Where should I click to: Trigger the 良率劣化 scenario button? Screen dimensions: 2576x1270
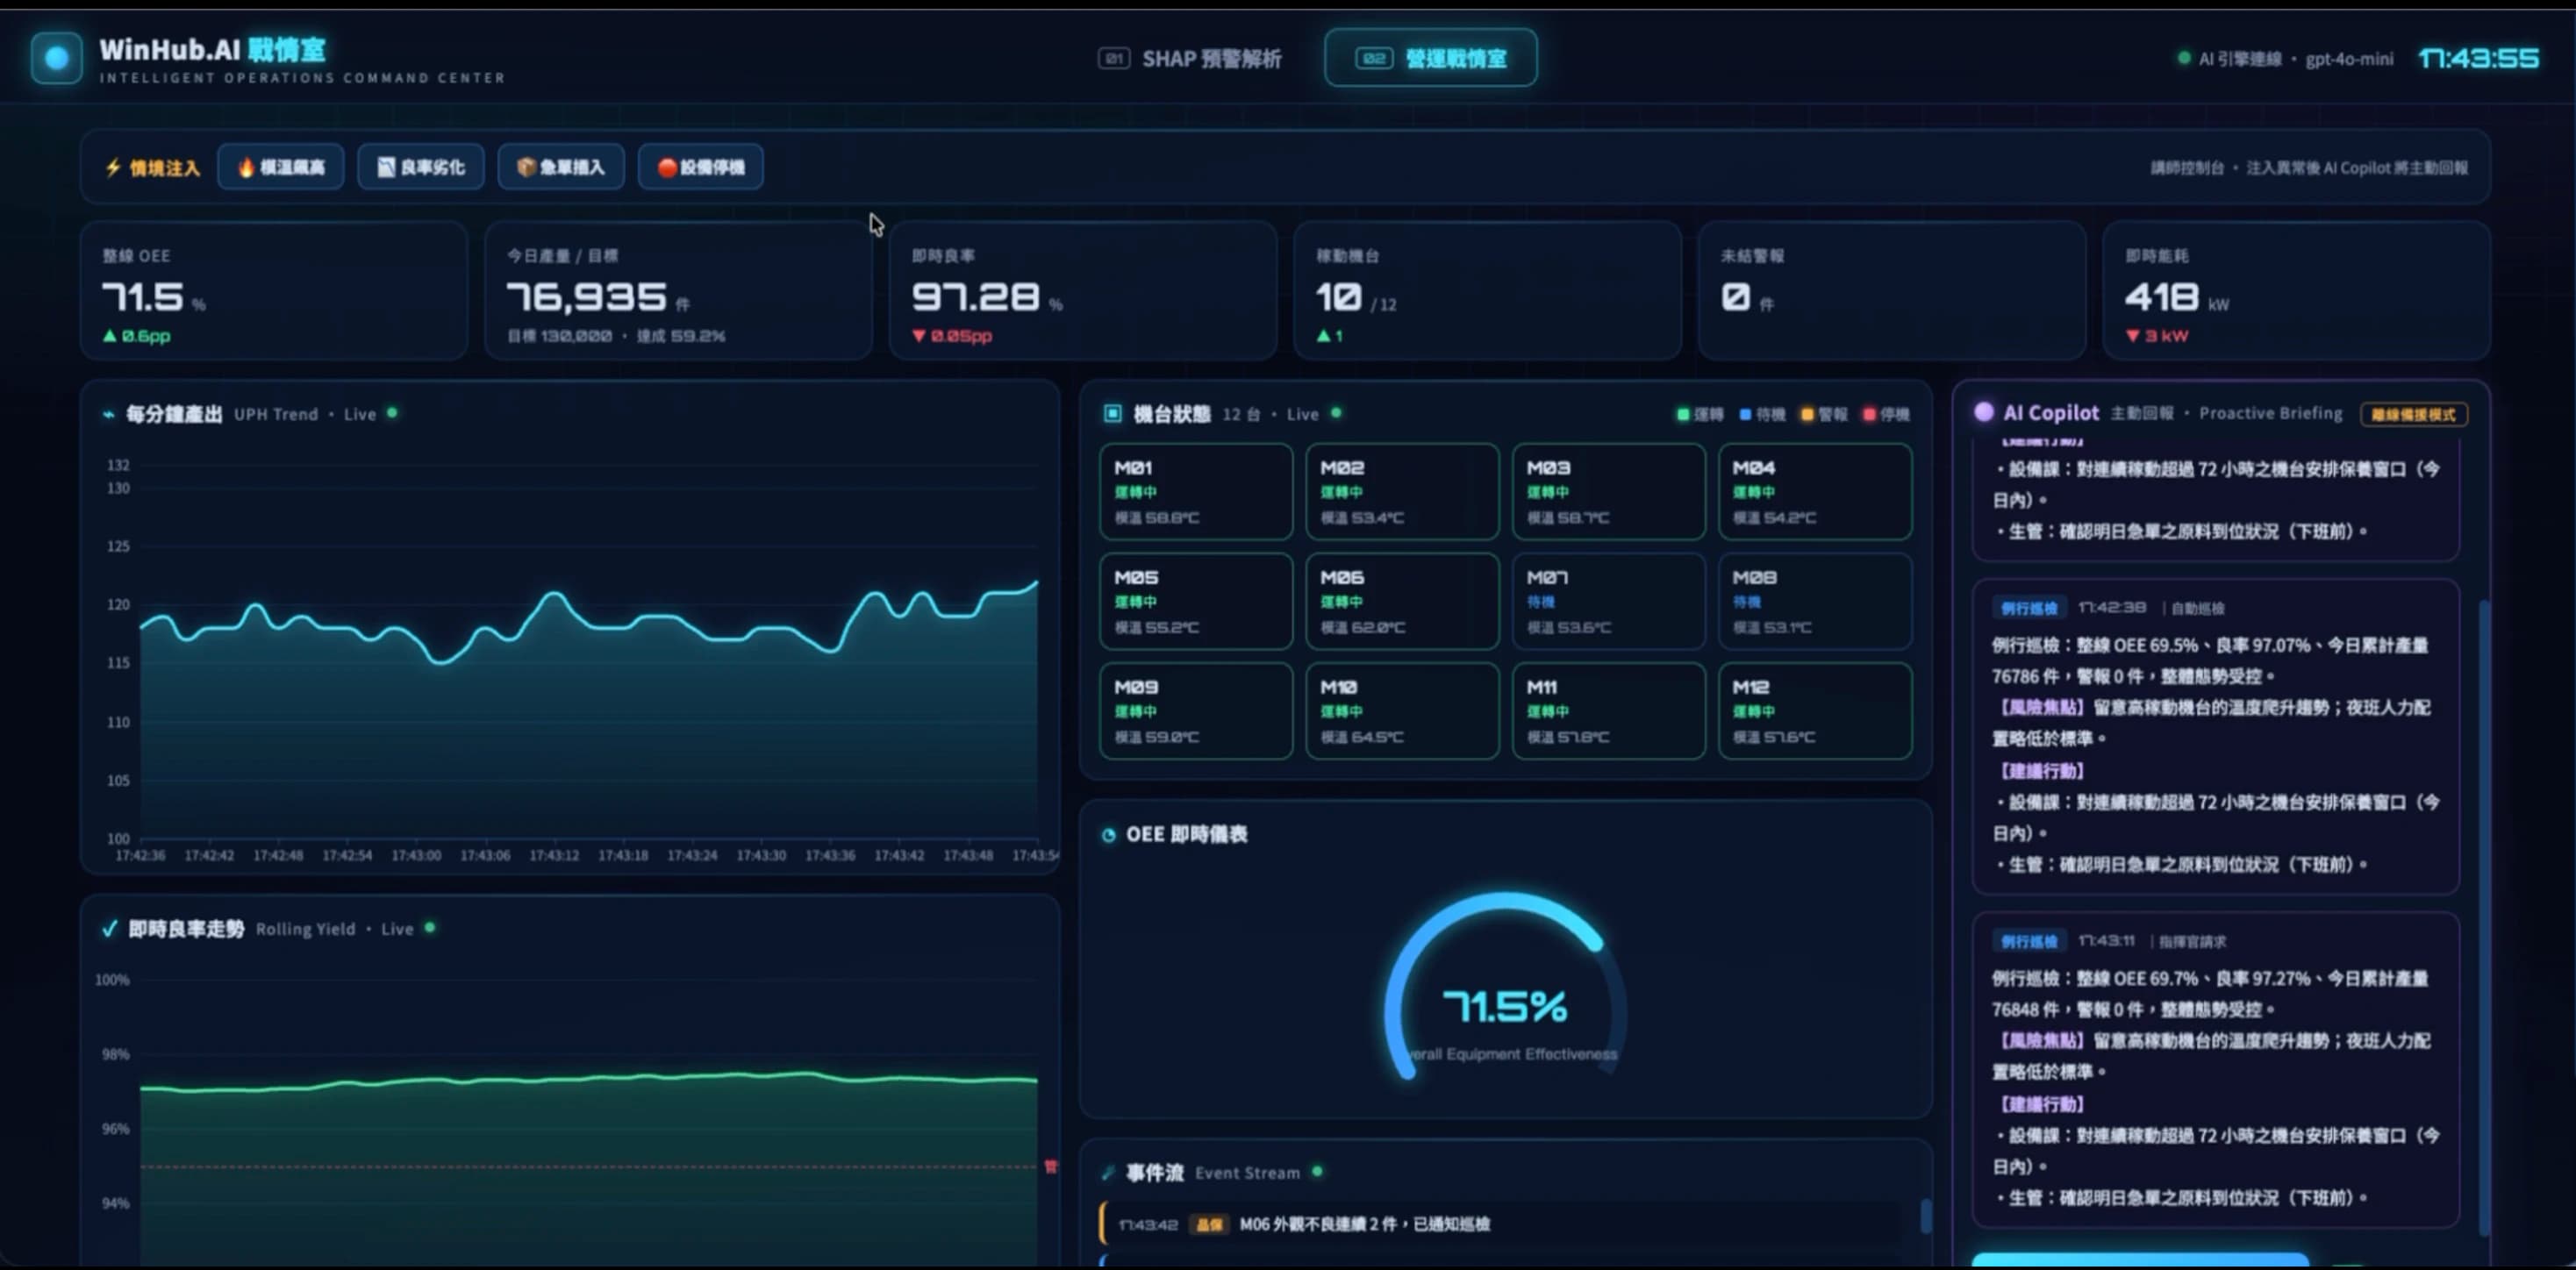[421, 167]
